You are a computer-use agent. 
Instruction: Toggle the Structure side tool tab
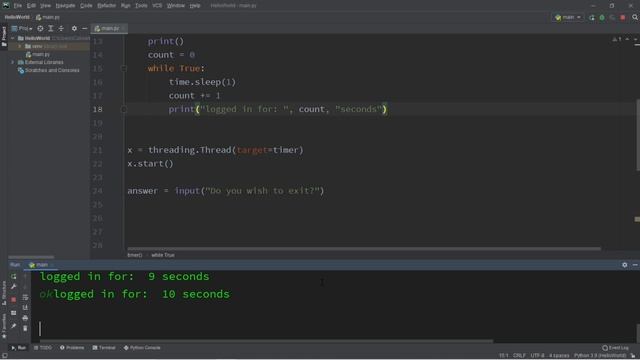(4, 293)
